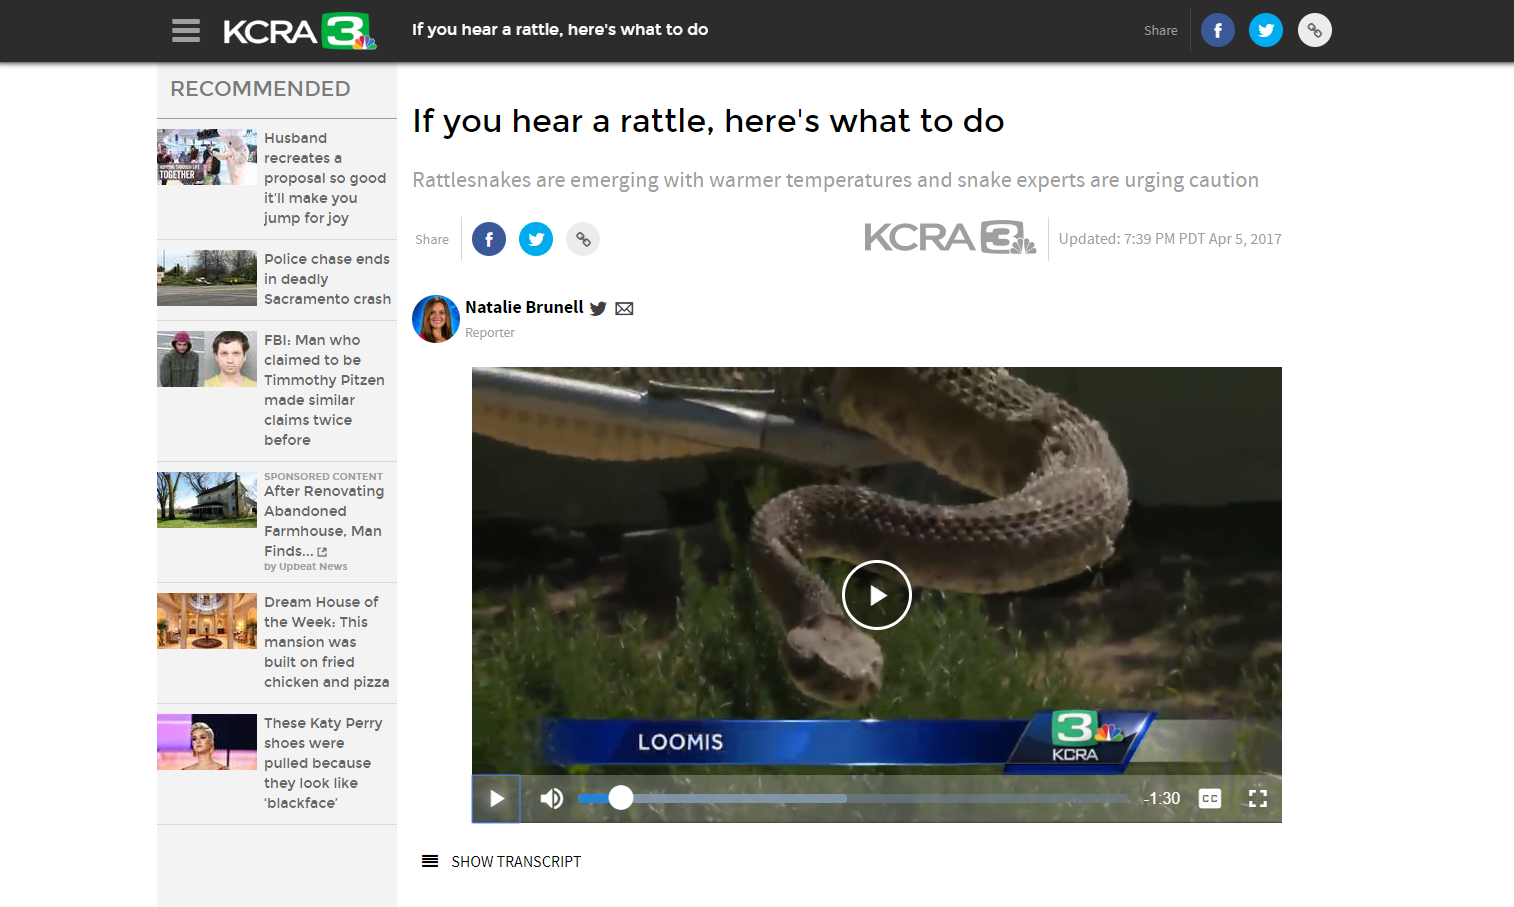This screenshot has height=907, width=1514.
Task: Open 'Husband recreates a proposal' article
Action: (325, 178)
